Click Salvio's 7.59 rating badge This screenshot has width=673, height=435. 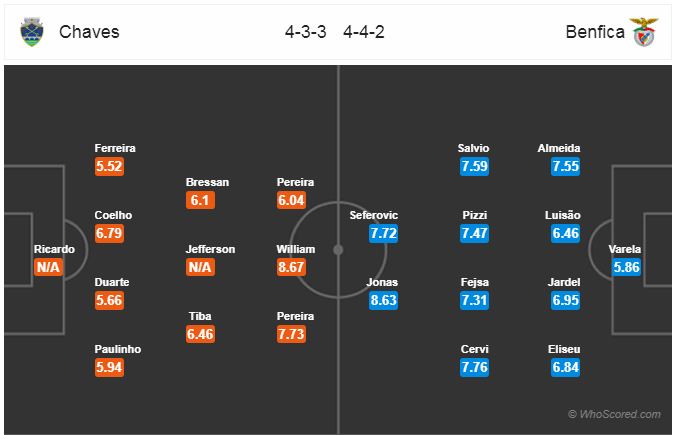pyautogui.click(x=474, y=167)
